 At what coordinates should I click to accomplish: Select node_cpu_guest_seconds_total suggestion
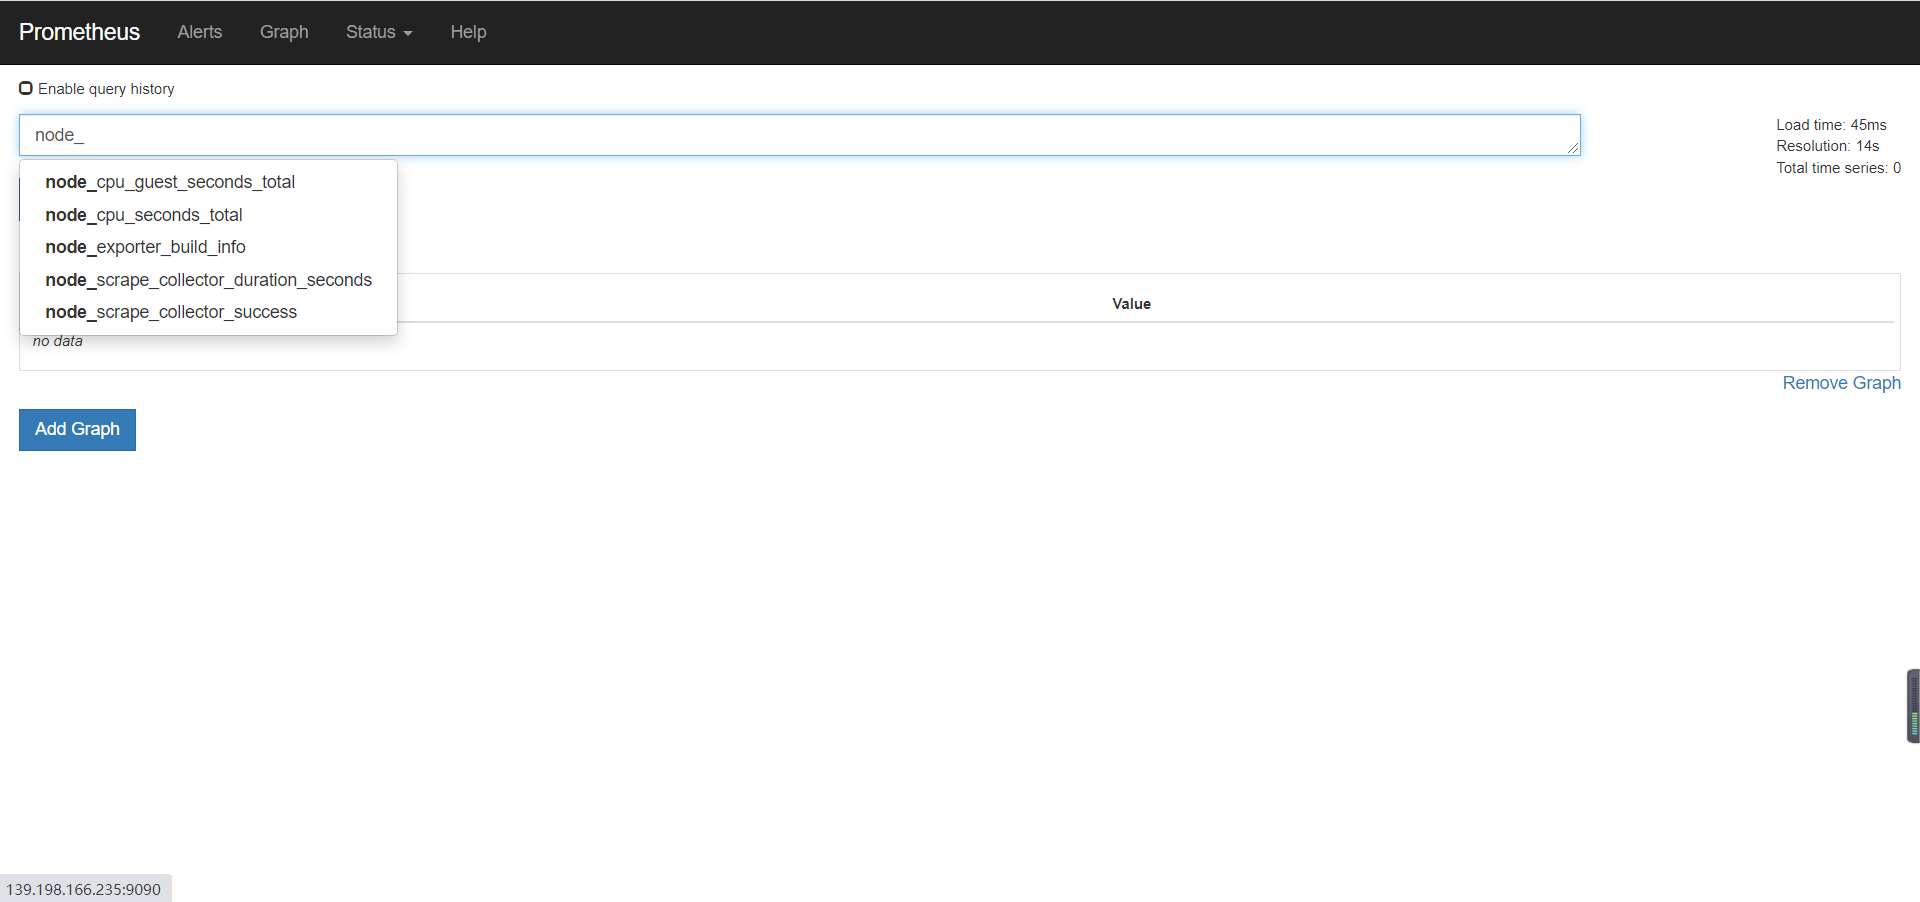coord(208,182)
